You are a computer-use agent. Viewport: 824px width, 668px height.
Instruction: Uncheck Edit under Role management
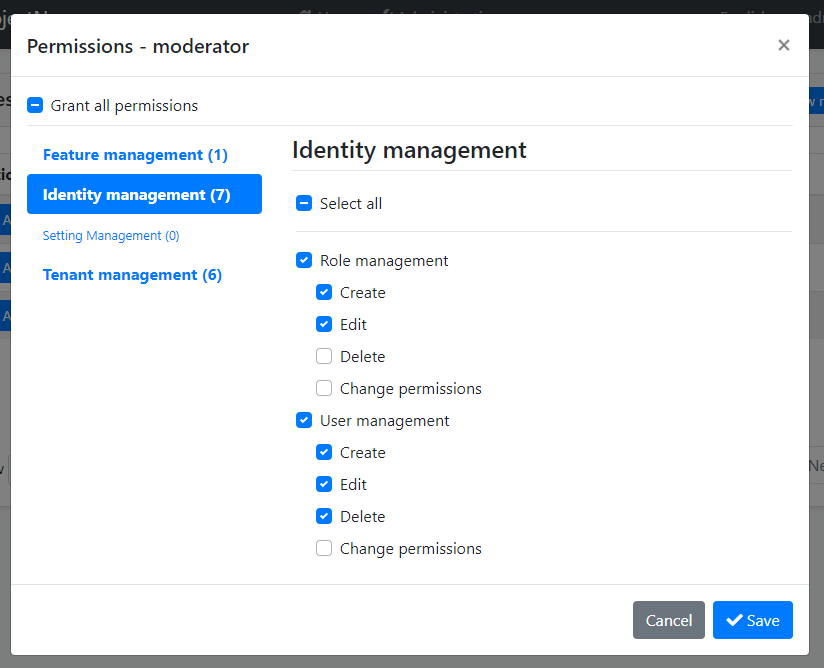(324, 324)
